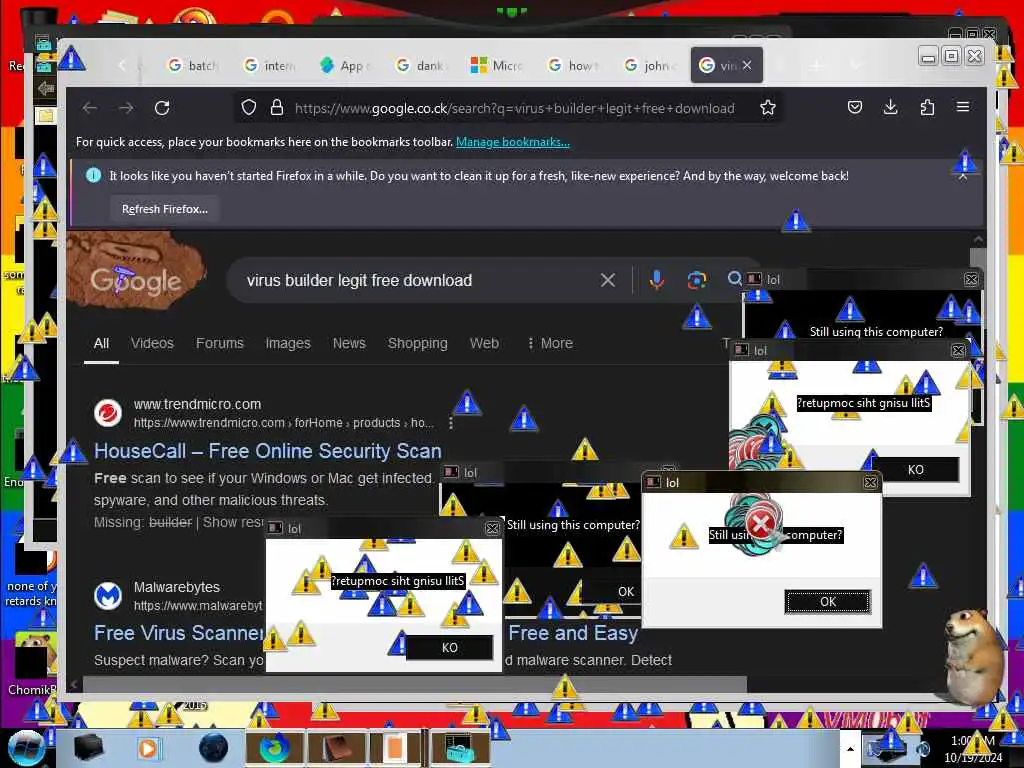Click the Refresh Firefox... button
1024x768 pixels.
click(x=165, y=209)
